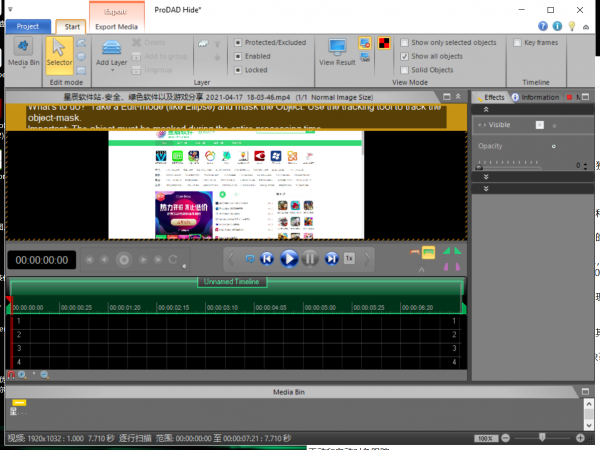The width and height of the screenshot is (600, 450).
Task: Enable Show only selected objects
Action: 404,42
